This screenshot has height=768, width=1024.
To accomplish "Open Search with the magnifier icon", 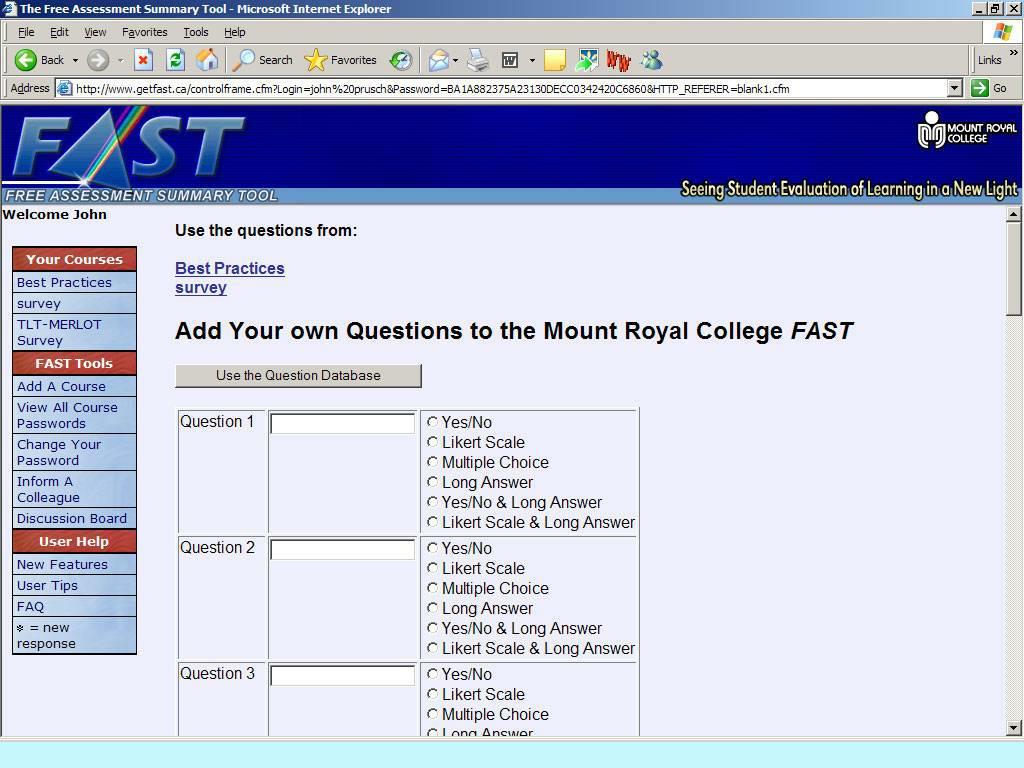I will tap(244, 60).
